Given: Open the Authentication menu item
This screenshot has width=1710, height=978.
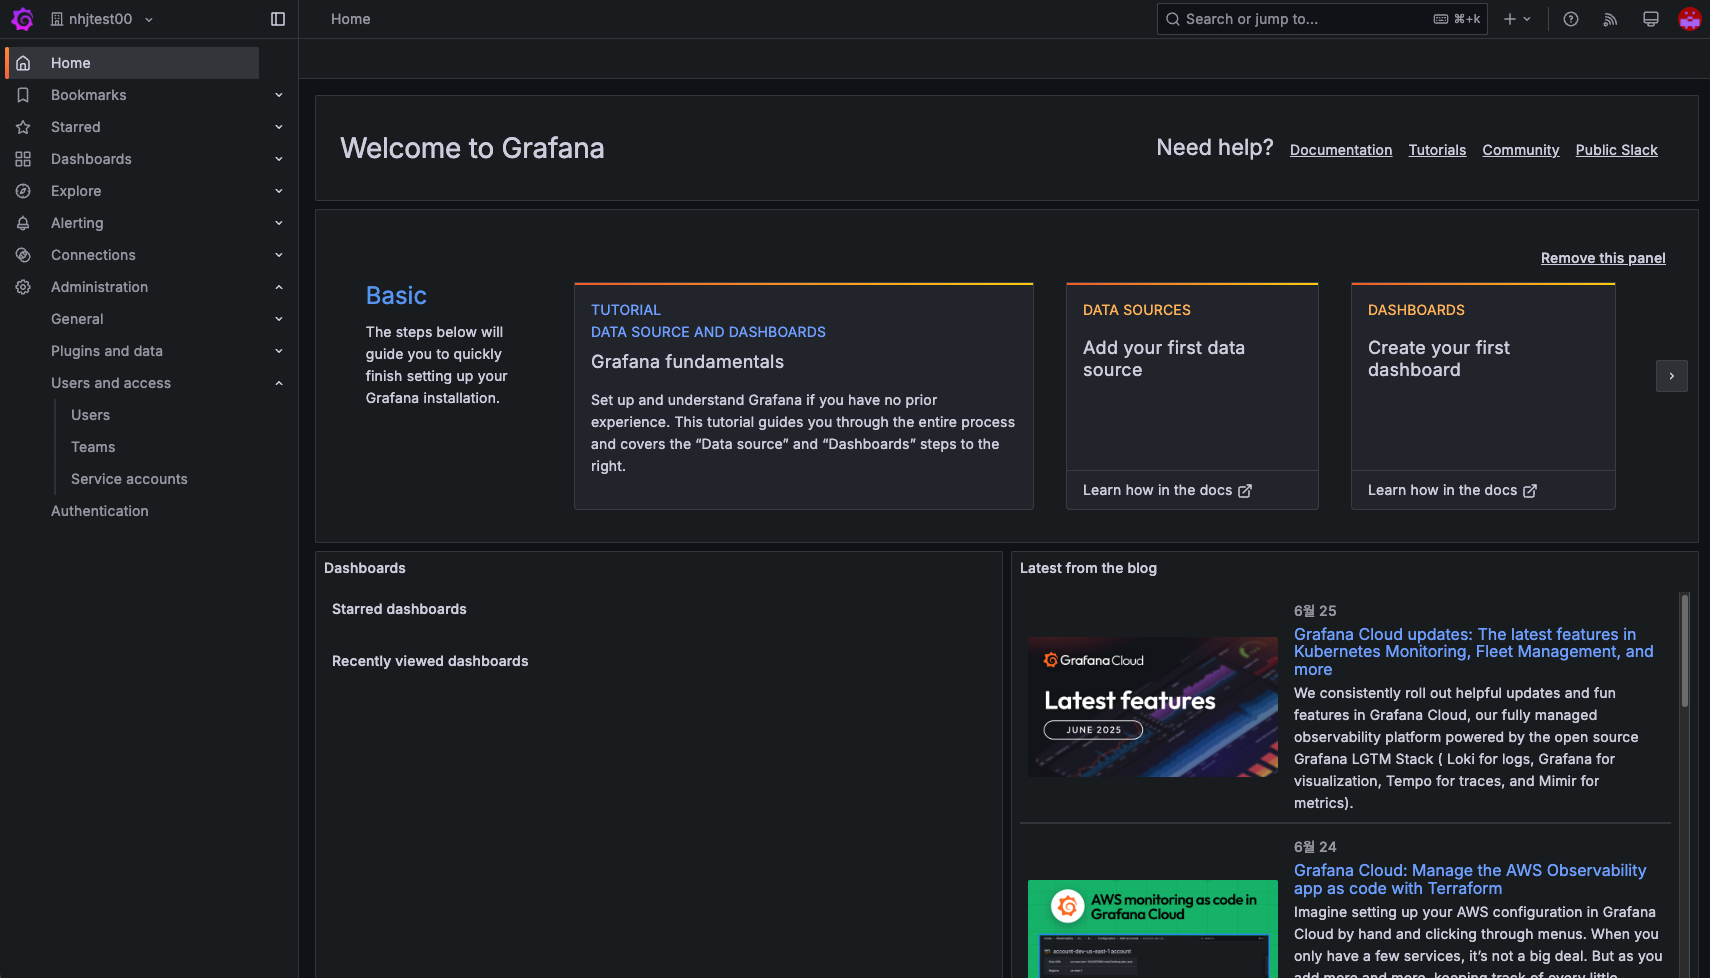Looking at the screenshot, I should [x=100, y=511].
